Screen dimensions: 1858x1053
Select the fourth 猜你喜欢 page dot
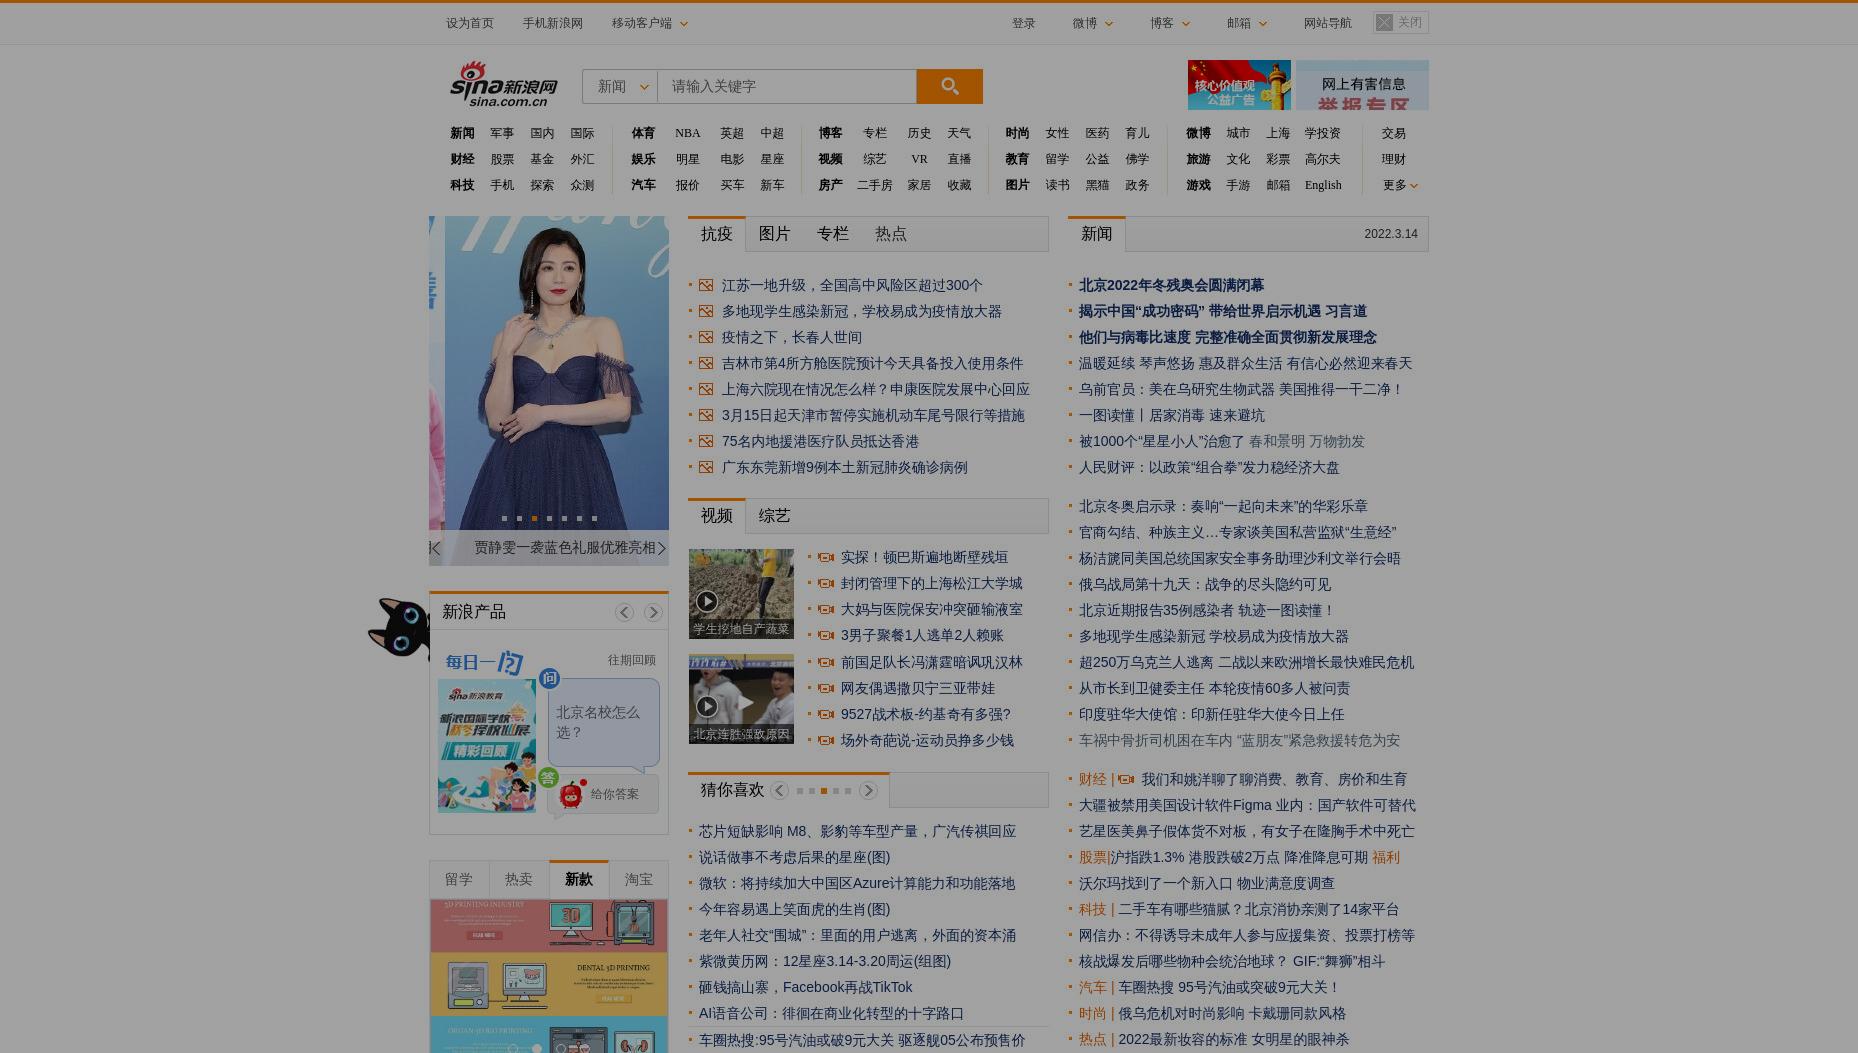click(836, 791)
